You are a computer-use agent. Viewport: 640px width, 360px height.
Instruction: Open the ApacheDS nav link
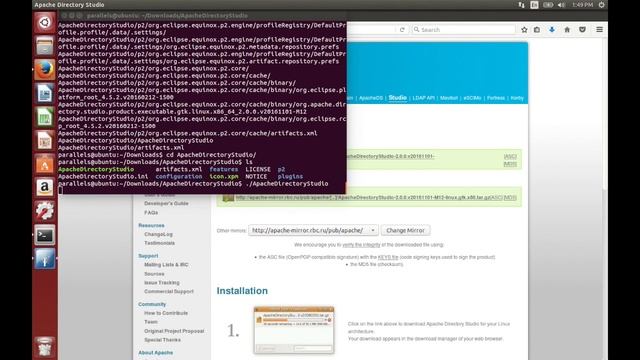(x=371, y=98)
